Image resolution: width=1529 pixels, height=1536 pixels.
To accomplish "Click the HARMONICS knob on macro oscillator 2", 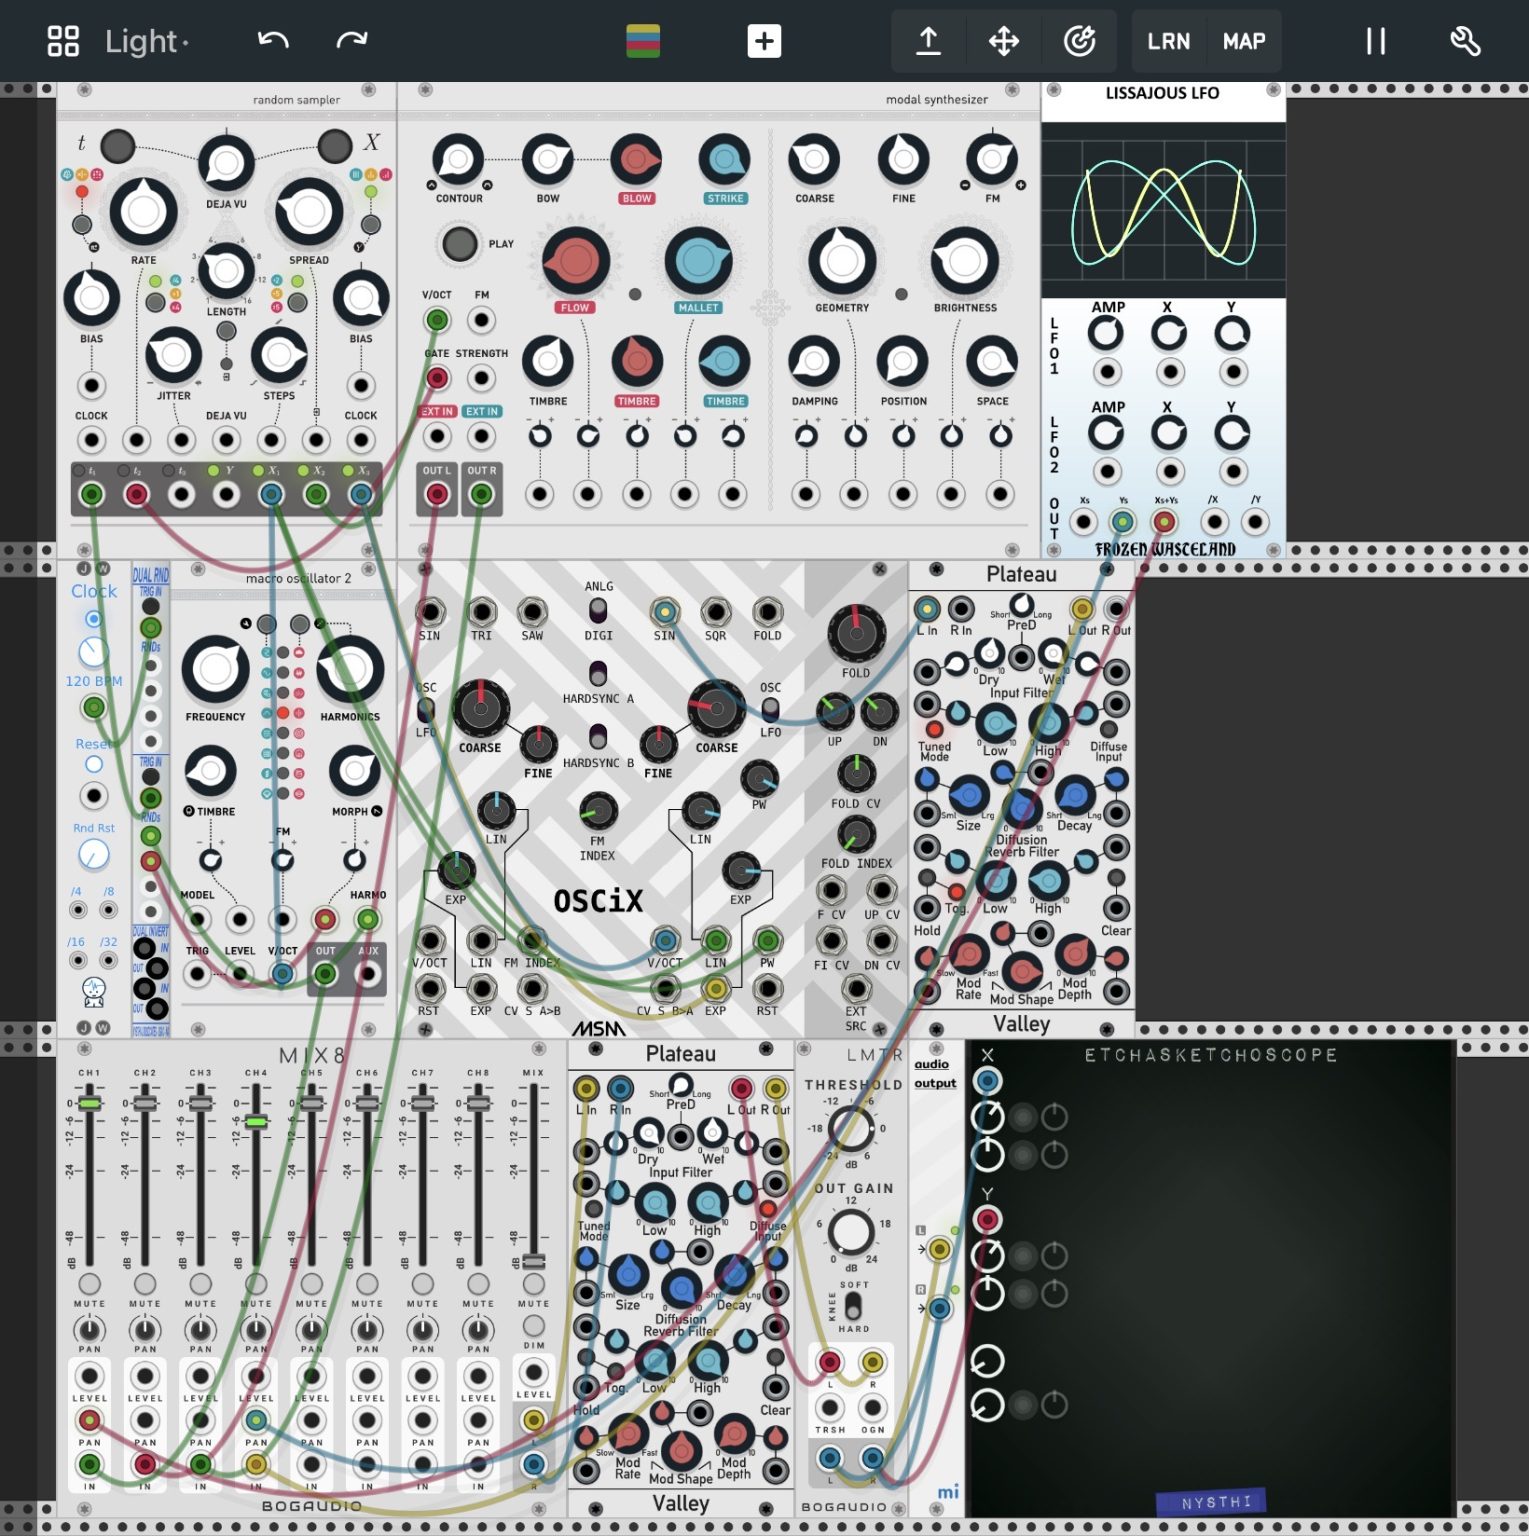I will coord(350,669).
